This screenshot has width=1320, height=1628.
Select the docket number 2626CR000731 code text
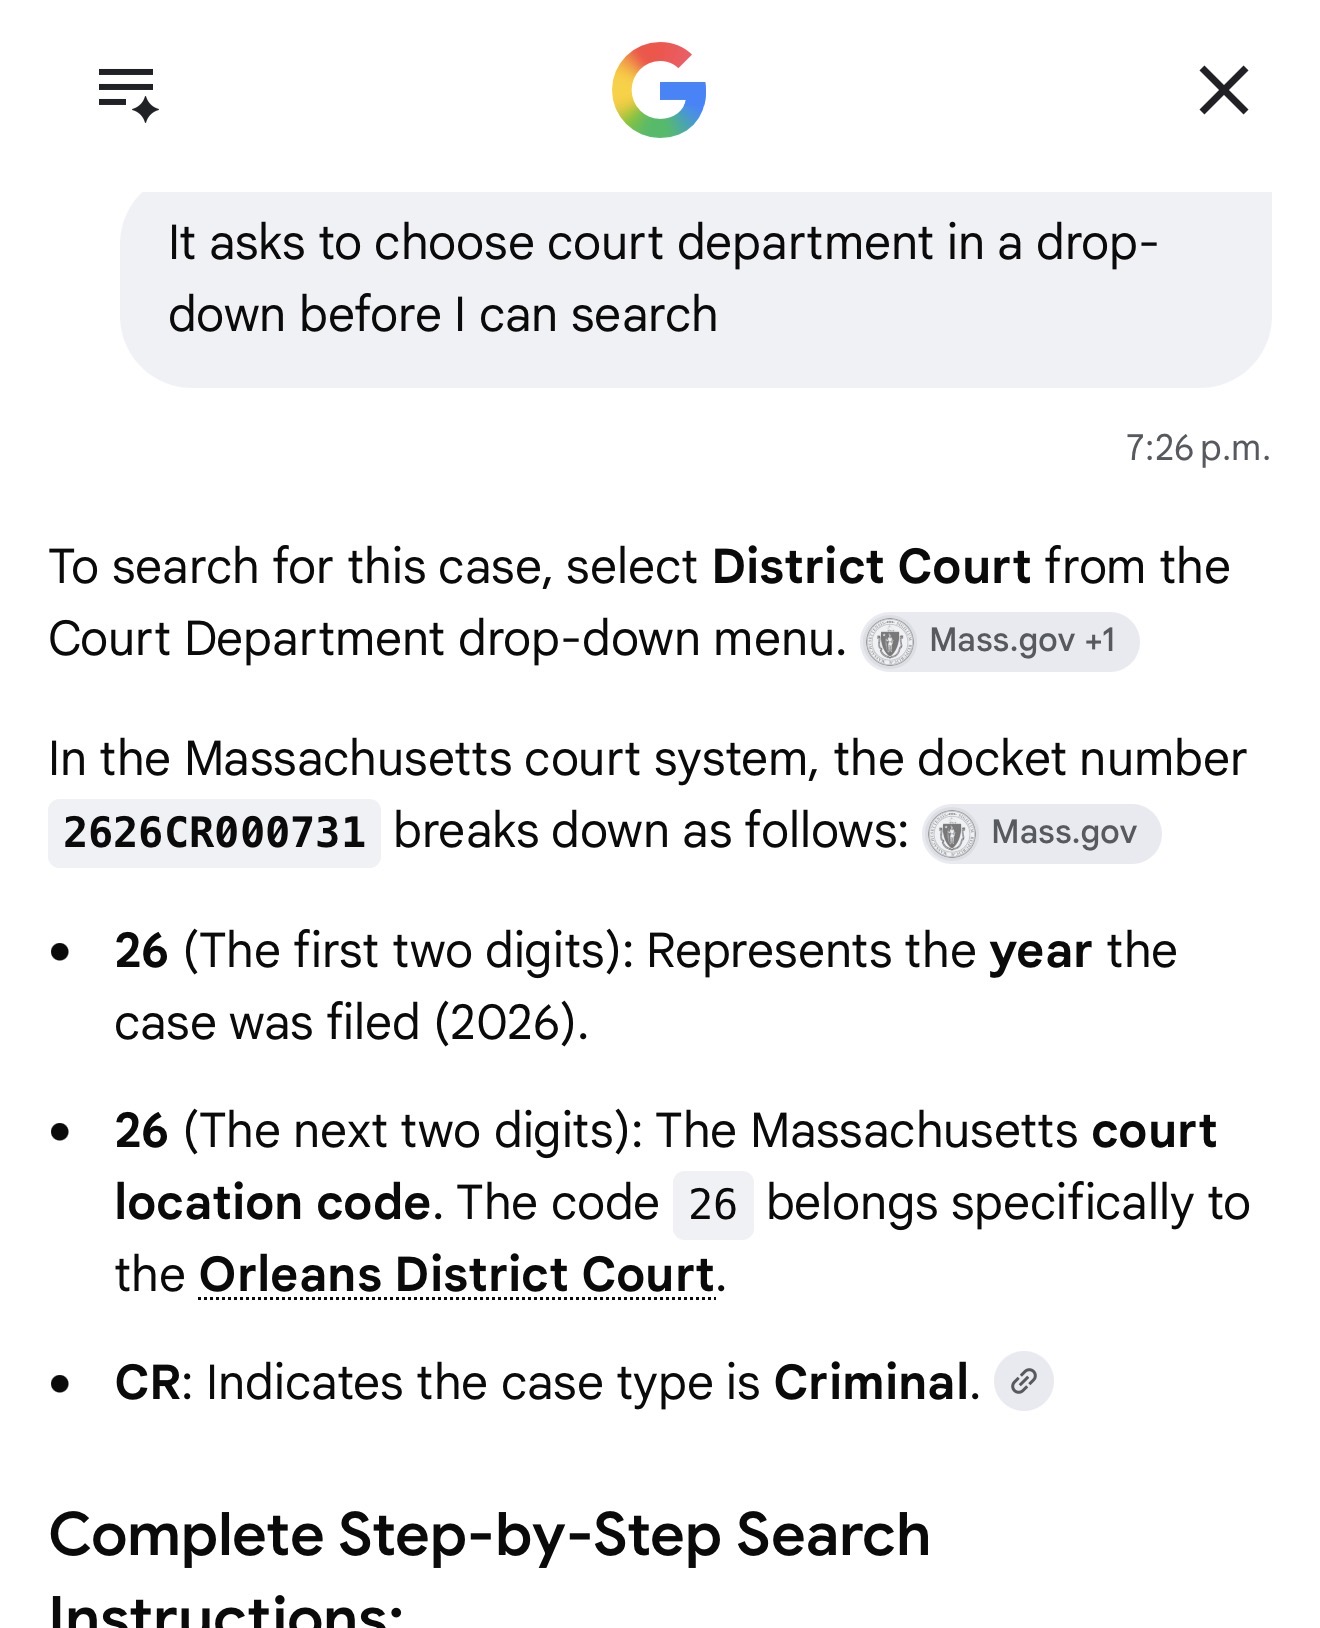click(214, 833)
